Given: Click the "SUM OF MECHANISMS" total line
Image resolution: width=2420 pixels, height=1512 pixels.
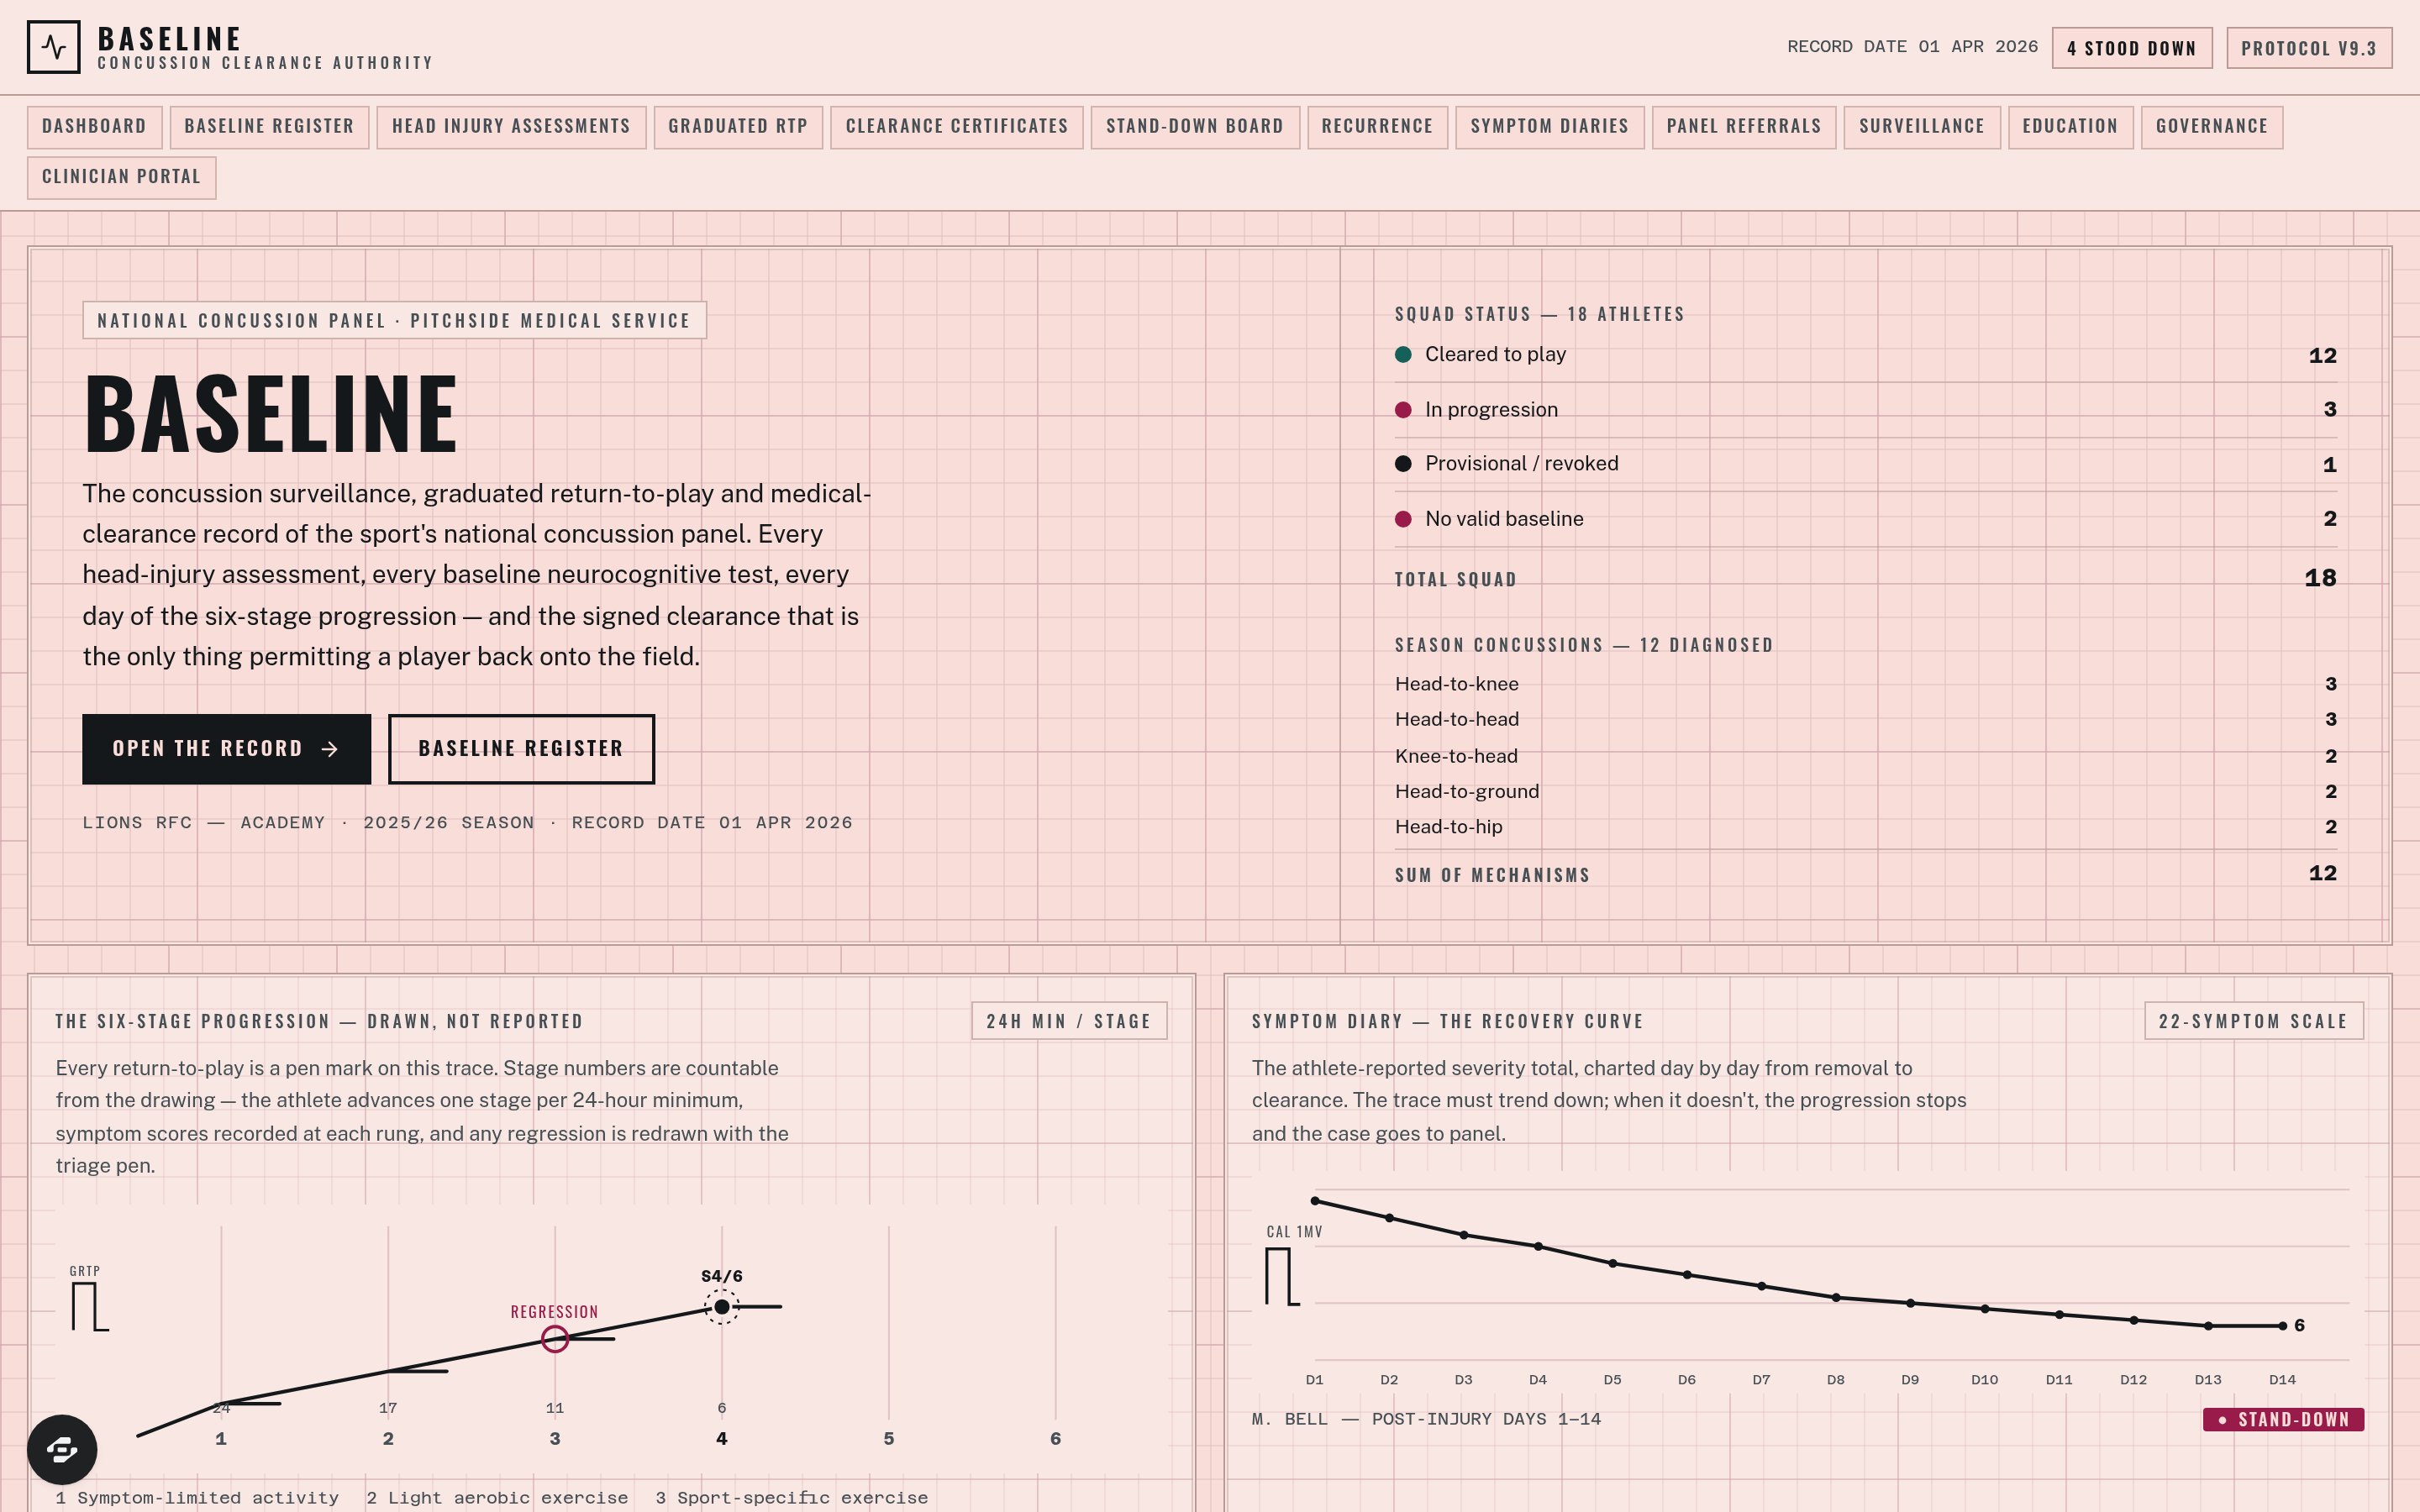Looking at the screenshot, I should 1865,874.
